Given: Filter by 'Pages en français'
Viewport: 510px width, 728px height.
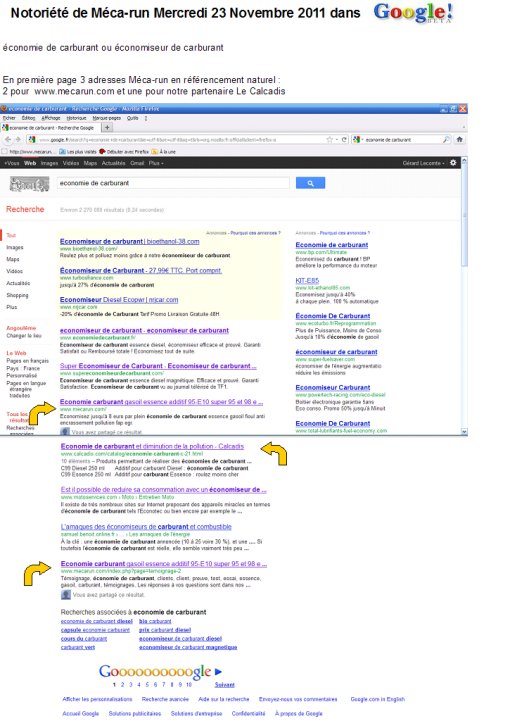Looking at the screenshot, I should pos(27,361).
